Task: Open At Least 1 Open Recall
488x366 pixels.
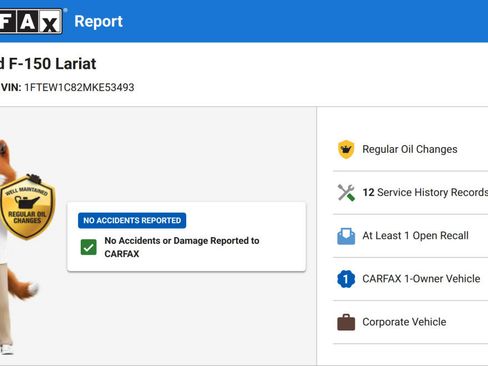Action: point(410,236)
